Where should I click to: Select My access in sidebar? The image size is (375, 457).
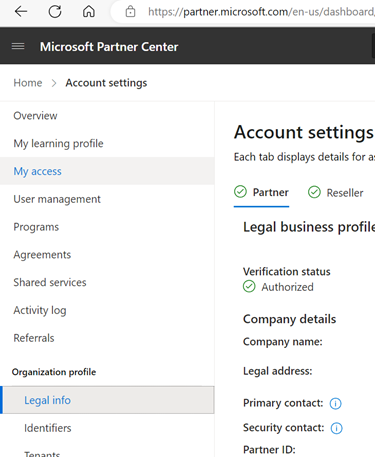(x=107, y=171)
